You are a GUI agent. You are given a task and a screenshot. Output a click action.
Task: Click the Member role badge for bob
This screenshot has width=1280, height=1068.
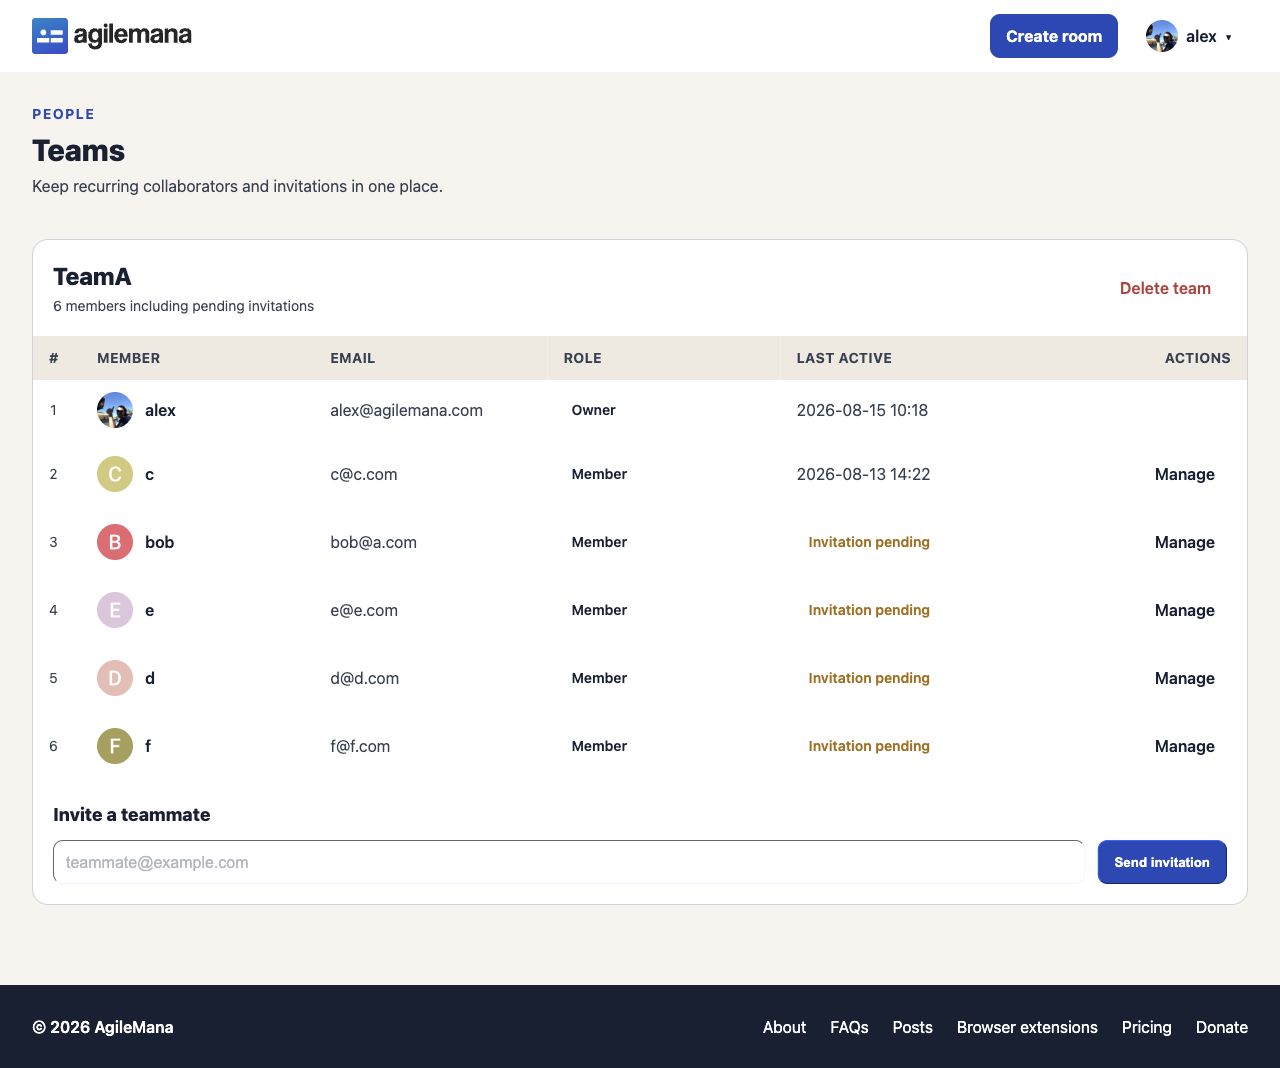tap(599, 542)
